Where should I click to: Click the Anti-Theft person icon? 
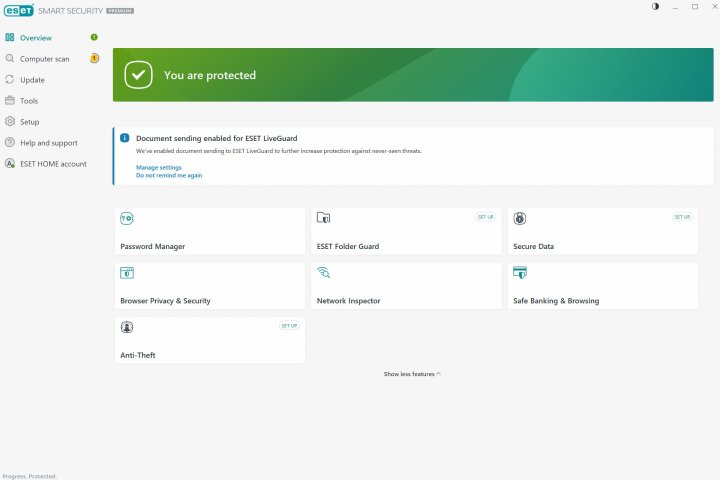point(127,327)
